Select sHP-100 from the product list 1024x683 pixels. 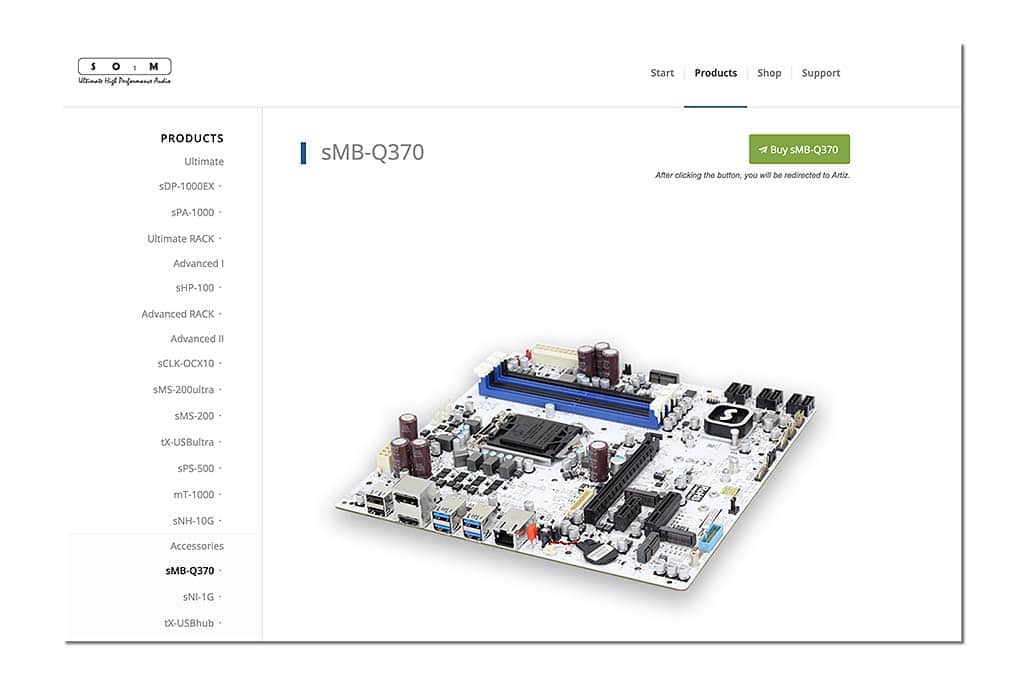point(194,287)
